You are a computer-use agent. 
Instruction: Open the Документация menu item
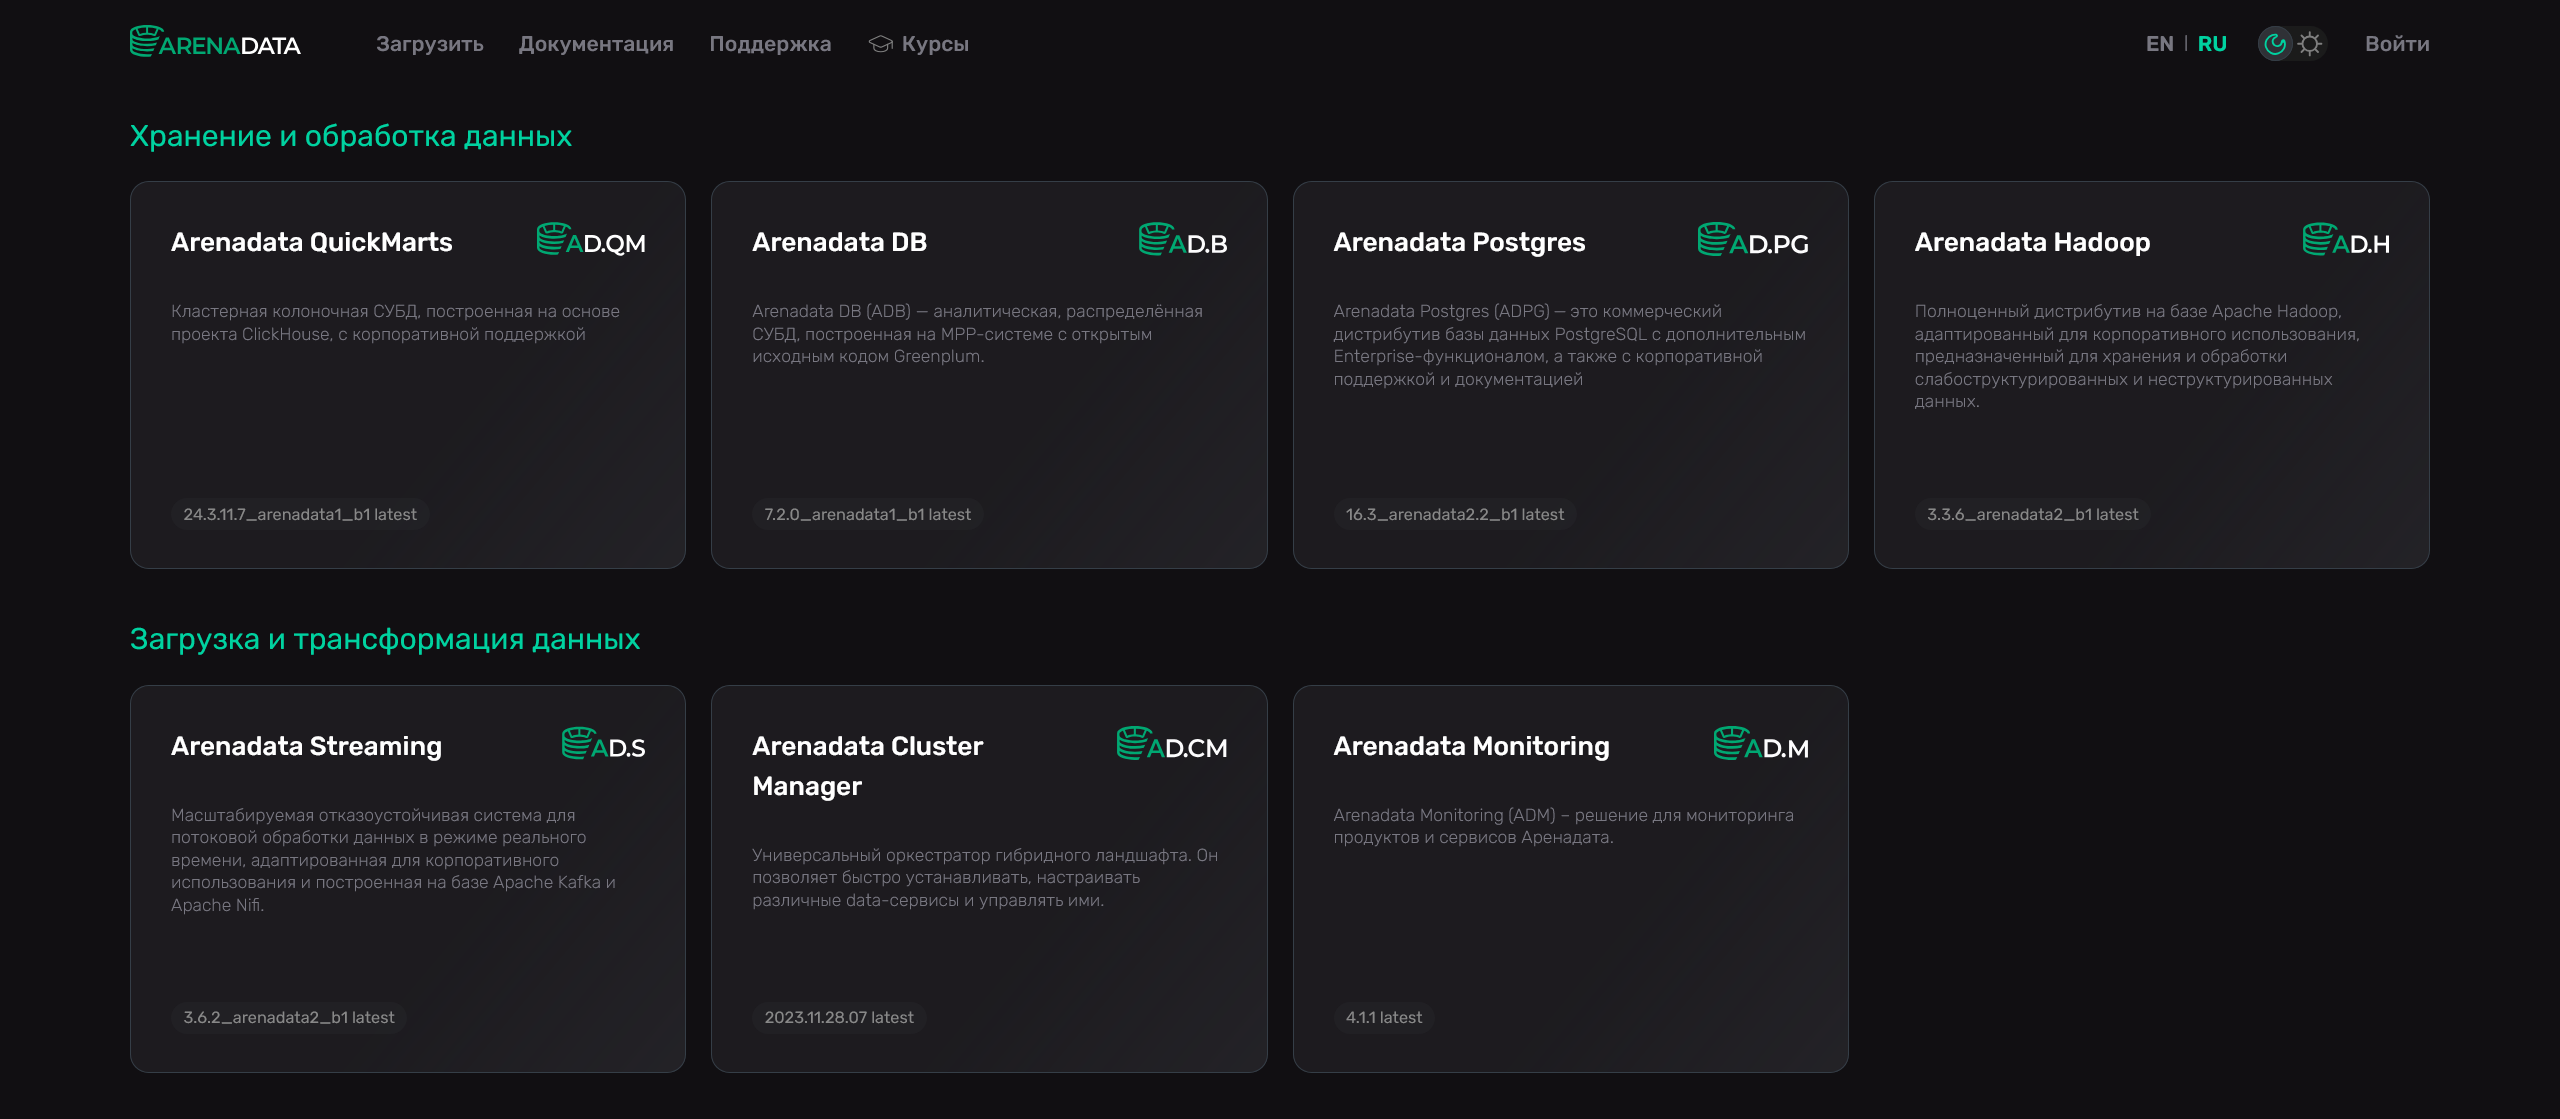(x=596, y=44)
